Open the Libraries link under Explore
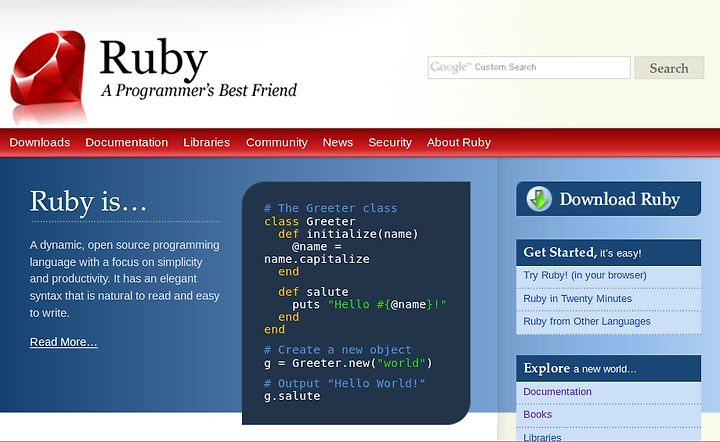Image resolution: width=720 pixels, height=442 pixels. 542,437
